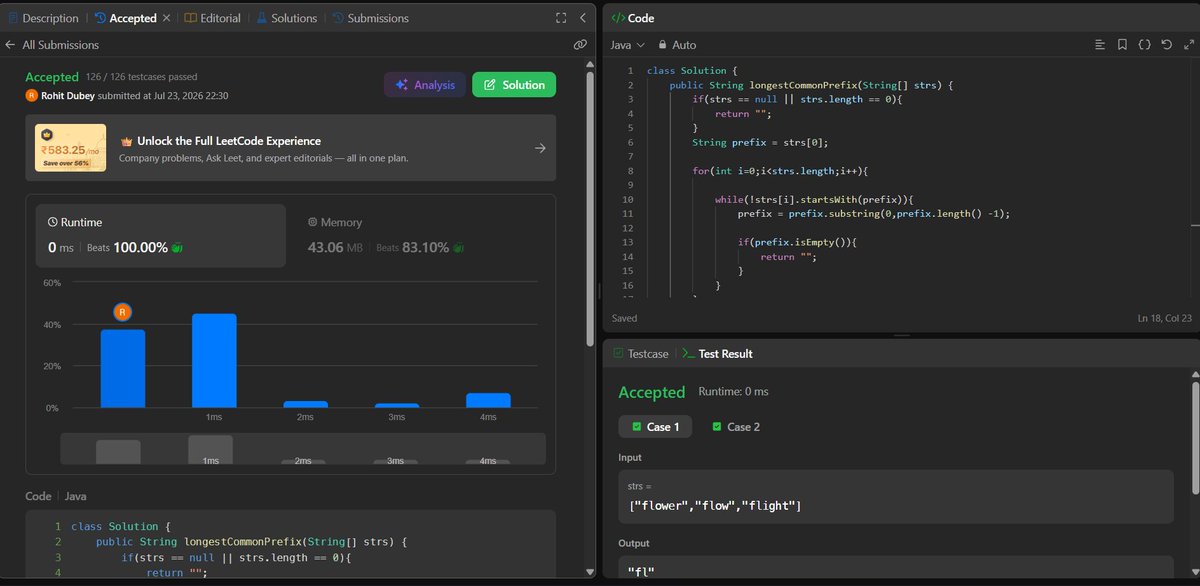
Task: Switch to the Editorial tab
Action: pos(212,18)
